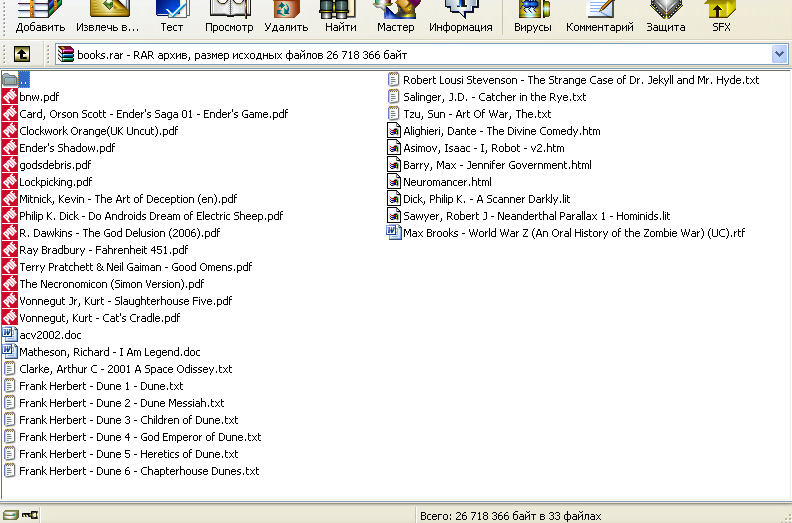Select Do Androids Dream of Electric Sheep.pdf

pos(151,216)
